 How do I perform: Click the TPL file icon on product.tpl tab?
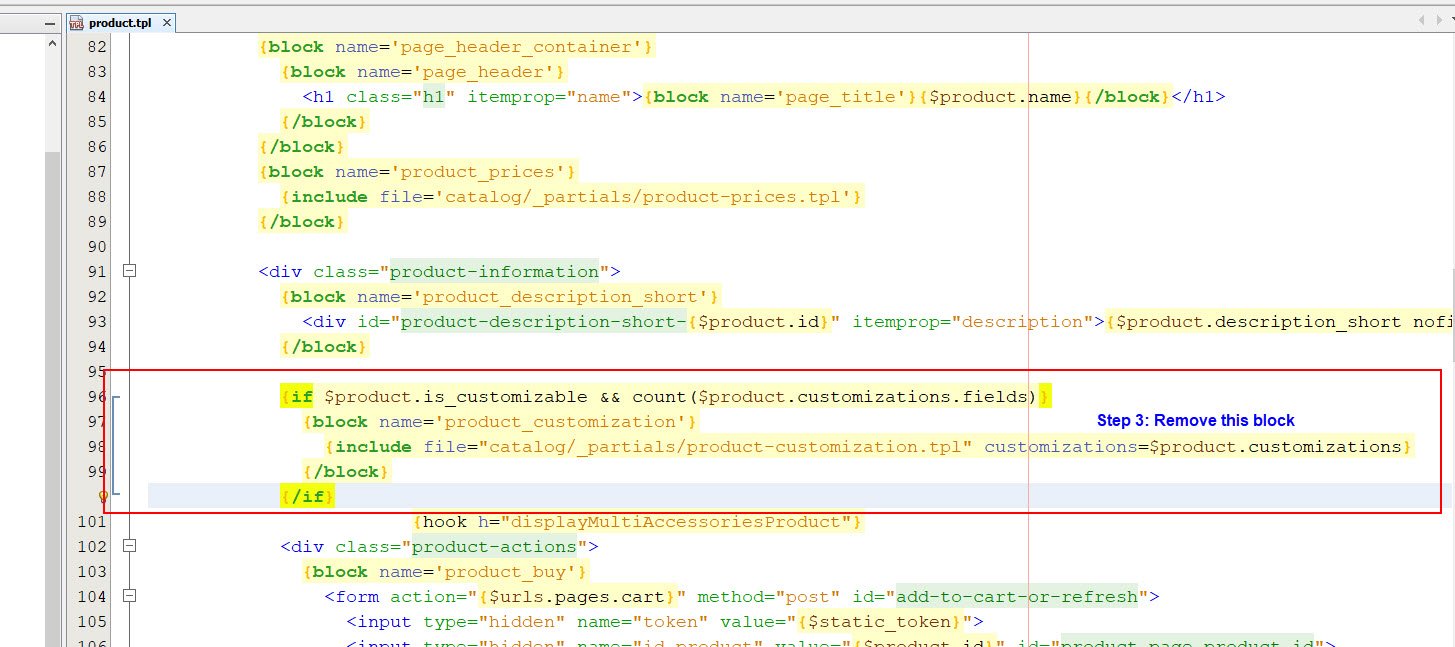[x=77, y=22]
